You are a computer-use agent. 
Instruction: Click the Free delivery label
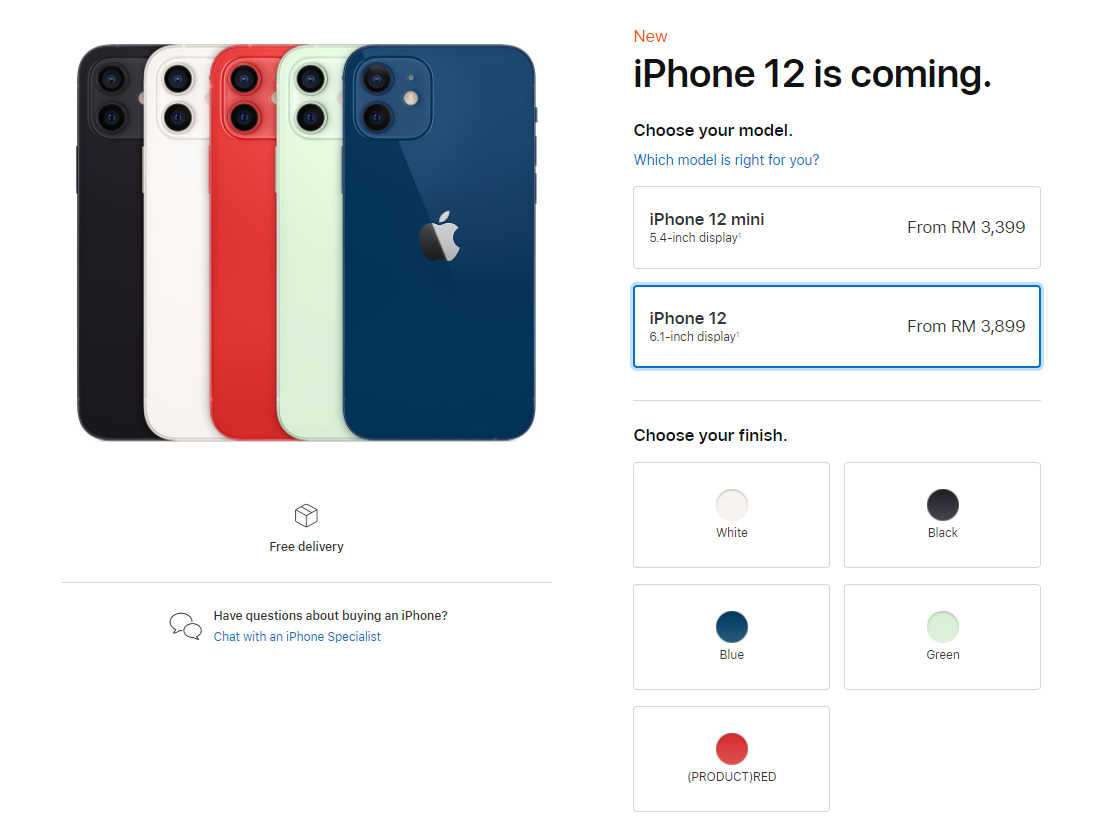[x=306, y=547]
